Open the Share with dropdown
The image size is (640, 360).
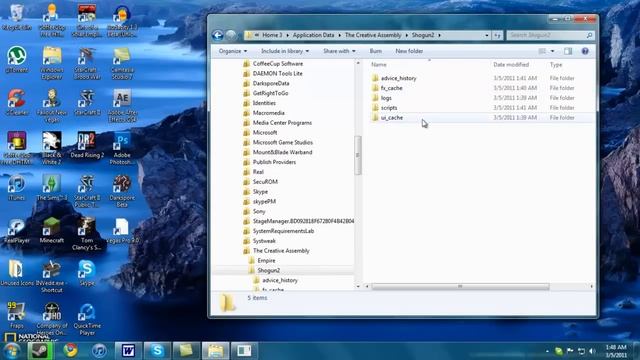tap(339, 51)
